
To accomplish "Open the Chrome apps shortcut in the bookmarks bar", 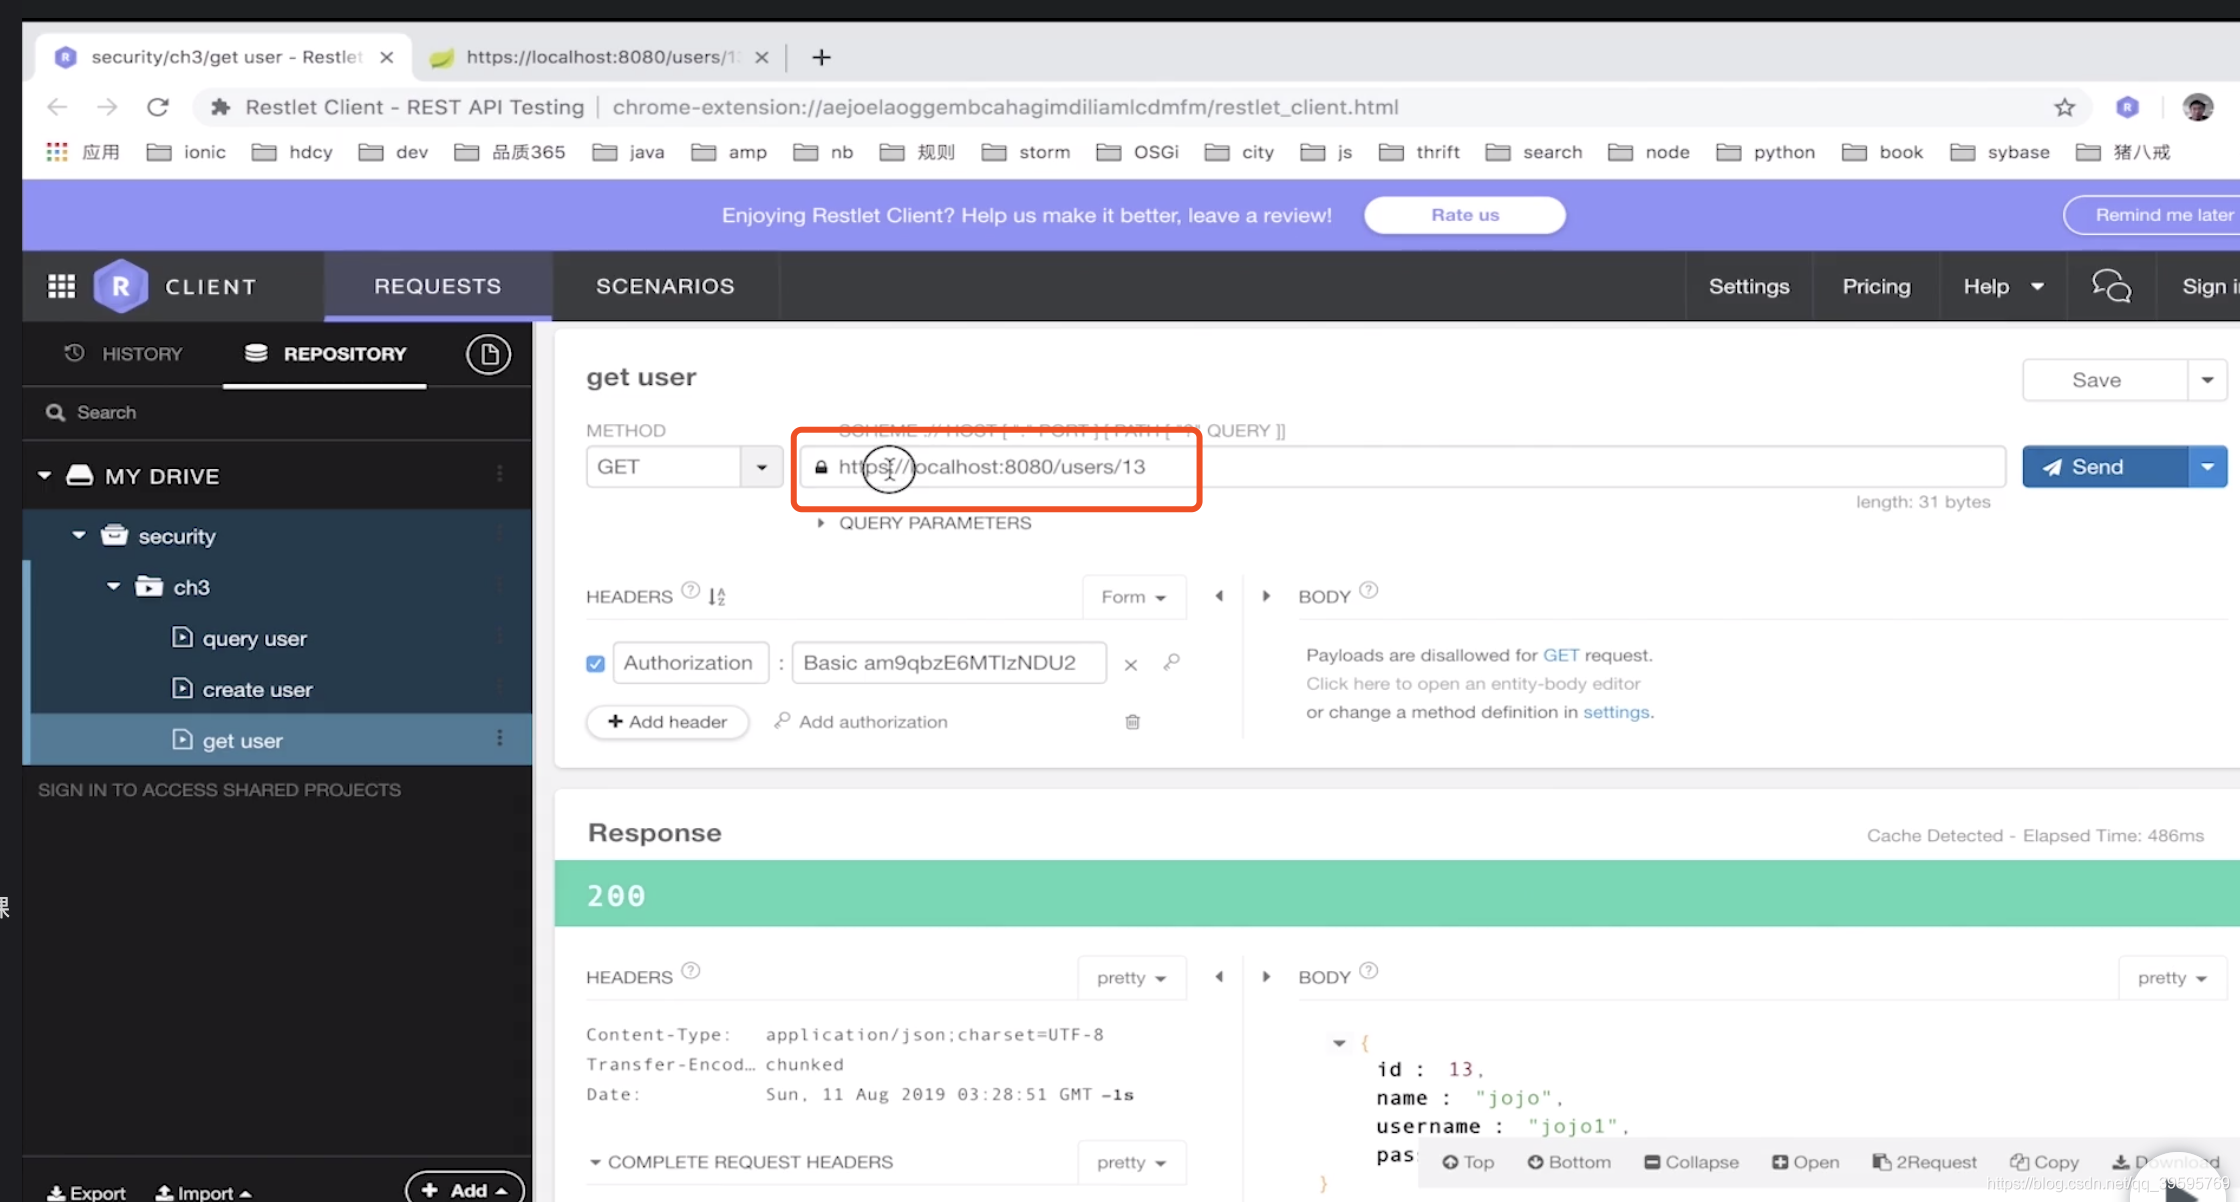I will click(x=82, y=152).
